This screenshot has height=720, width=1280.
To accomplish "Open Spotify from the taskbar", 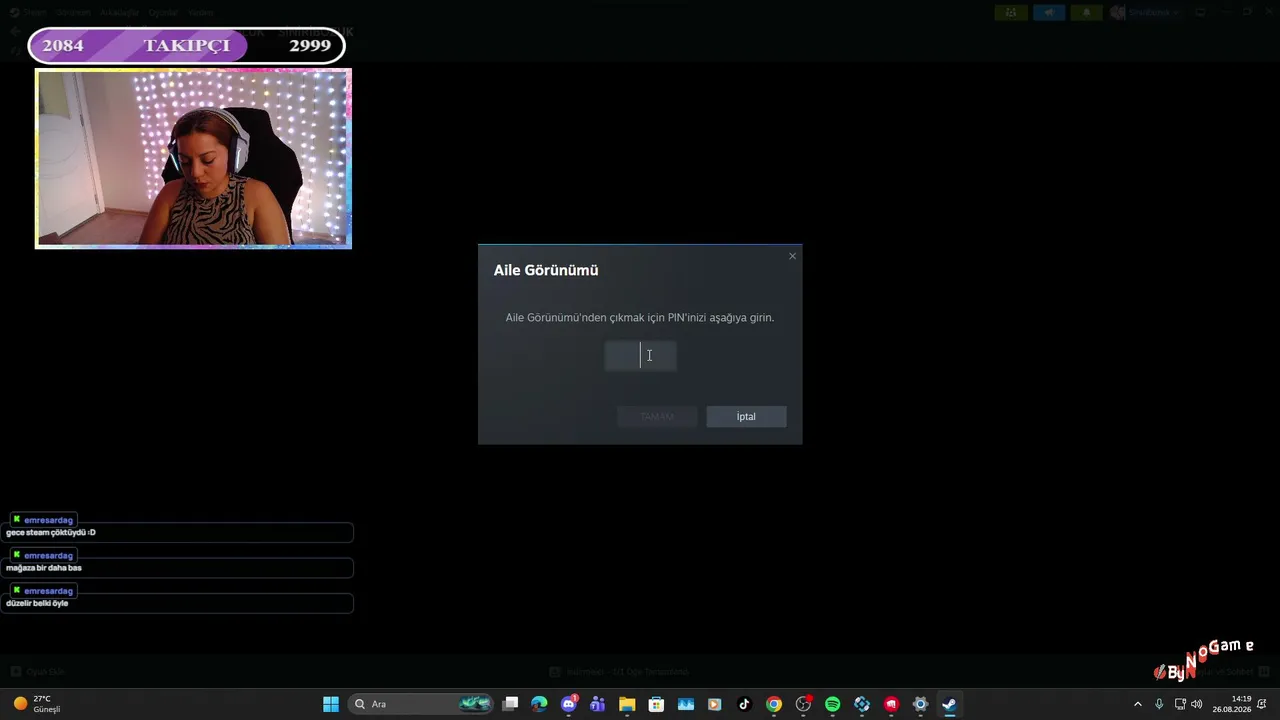I will pos(832,704).
